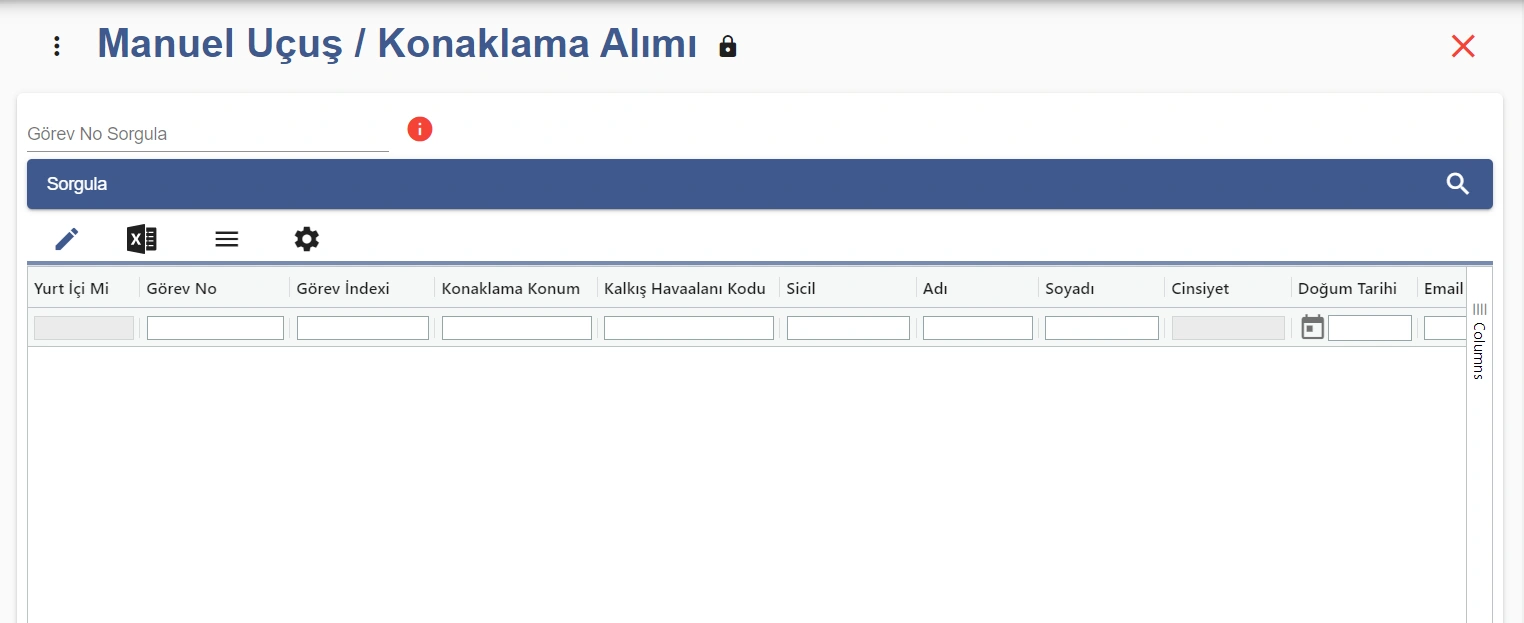Sort by Doğum Tarihi column header
The height and width of the screenshot is (623, 1524).
click(1347, 289)
